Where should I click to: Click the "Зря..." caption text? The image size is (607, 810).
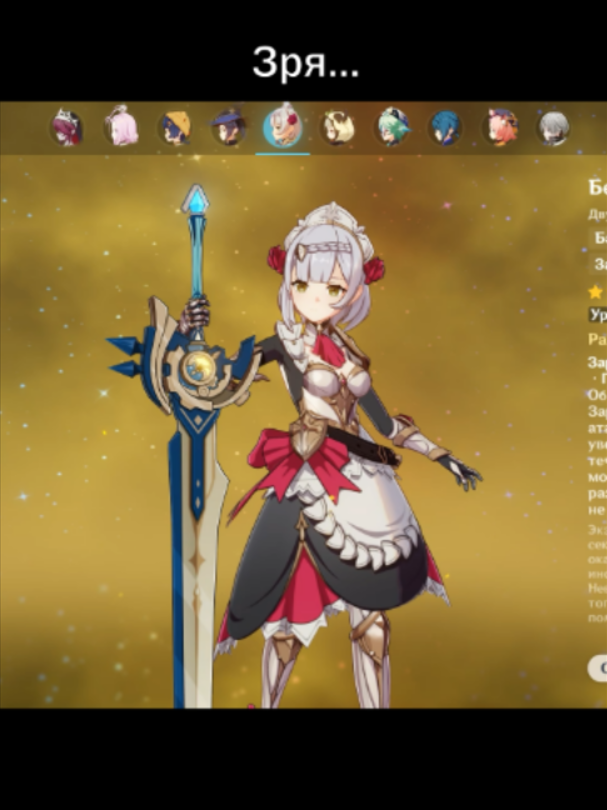[306, 63]
